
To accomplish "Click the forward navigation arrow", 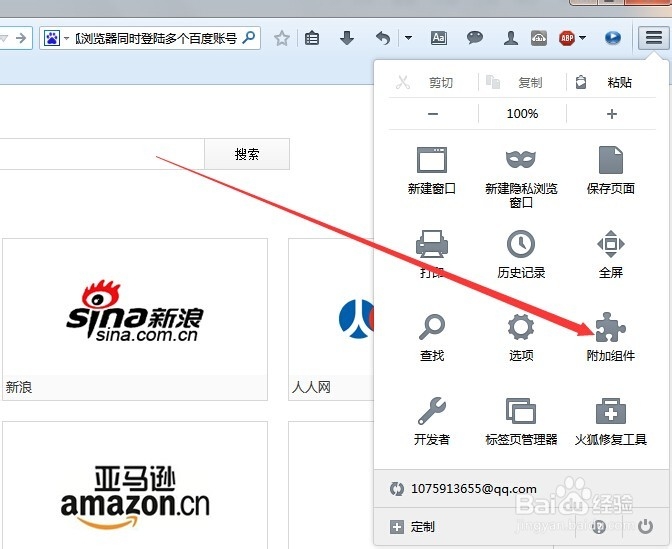I will pyautogui.click(x=21, y=38).
